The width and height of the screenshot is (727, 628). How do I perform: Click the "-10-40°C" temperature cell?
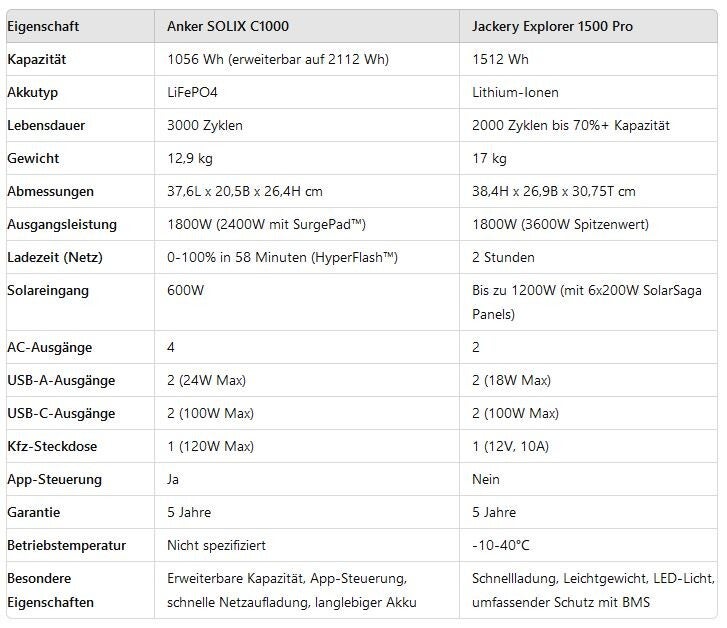point(500,545)
